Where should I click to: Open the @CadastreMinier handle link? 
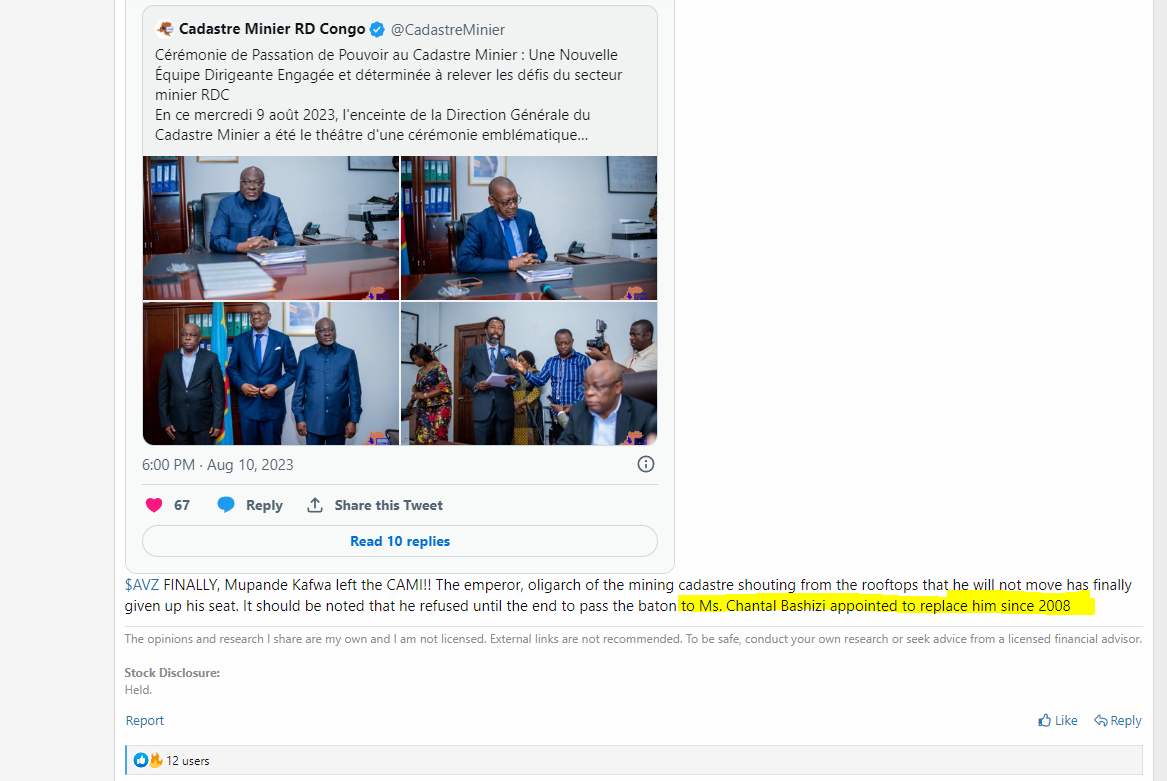(x=448, y=30)
